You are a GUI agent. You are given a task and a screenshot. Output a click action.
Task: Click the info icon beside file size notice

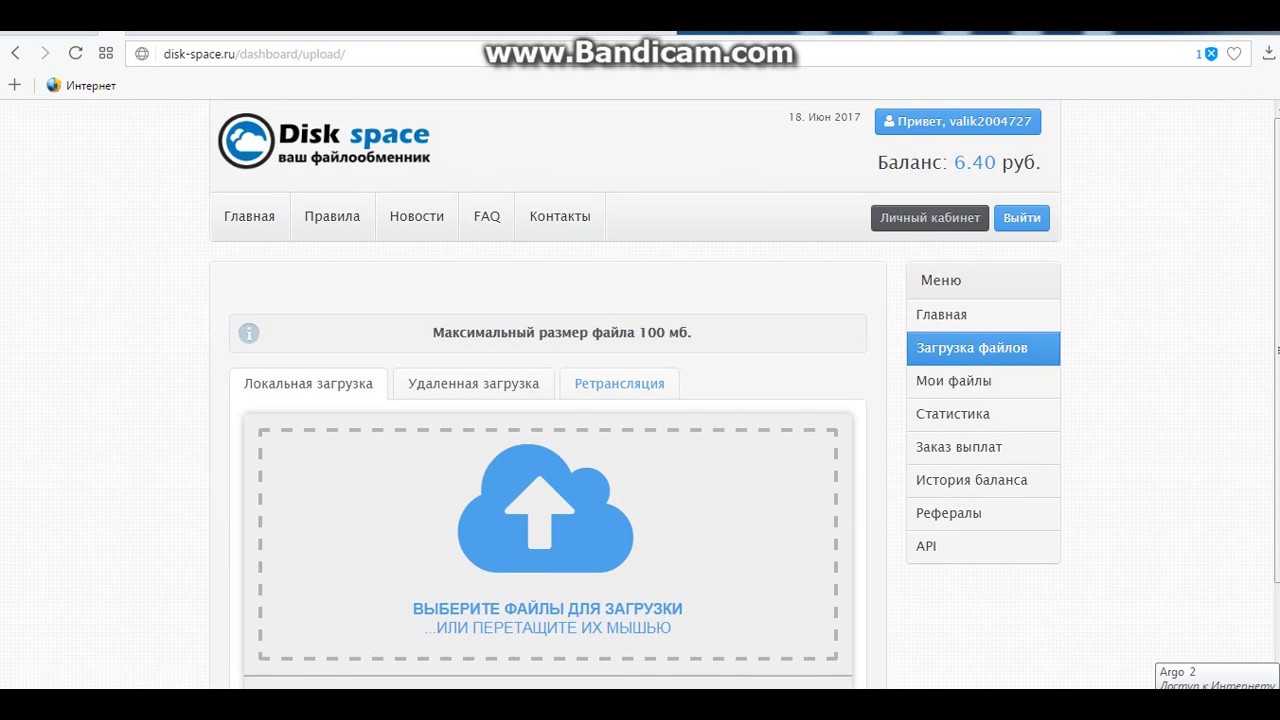tap(249, 333)
